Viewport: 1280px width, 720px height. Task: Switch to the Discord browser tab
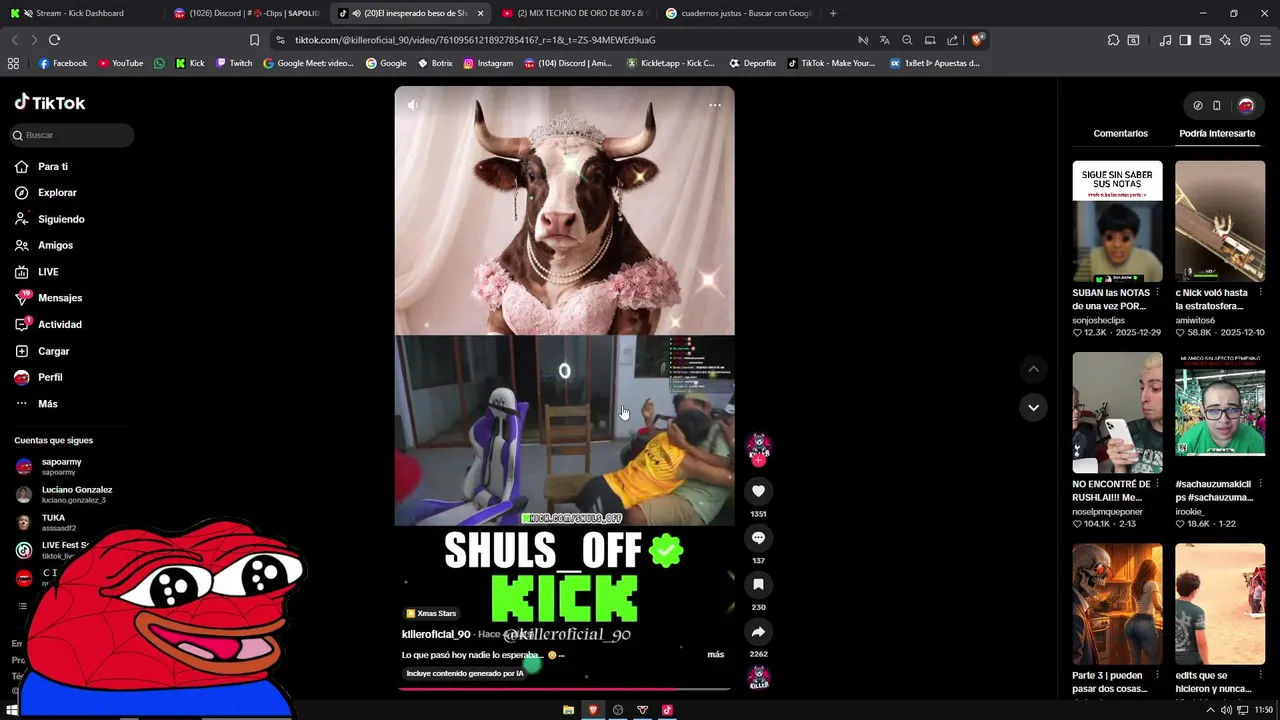pyautogui.click(x=246, y=13)
